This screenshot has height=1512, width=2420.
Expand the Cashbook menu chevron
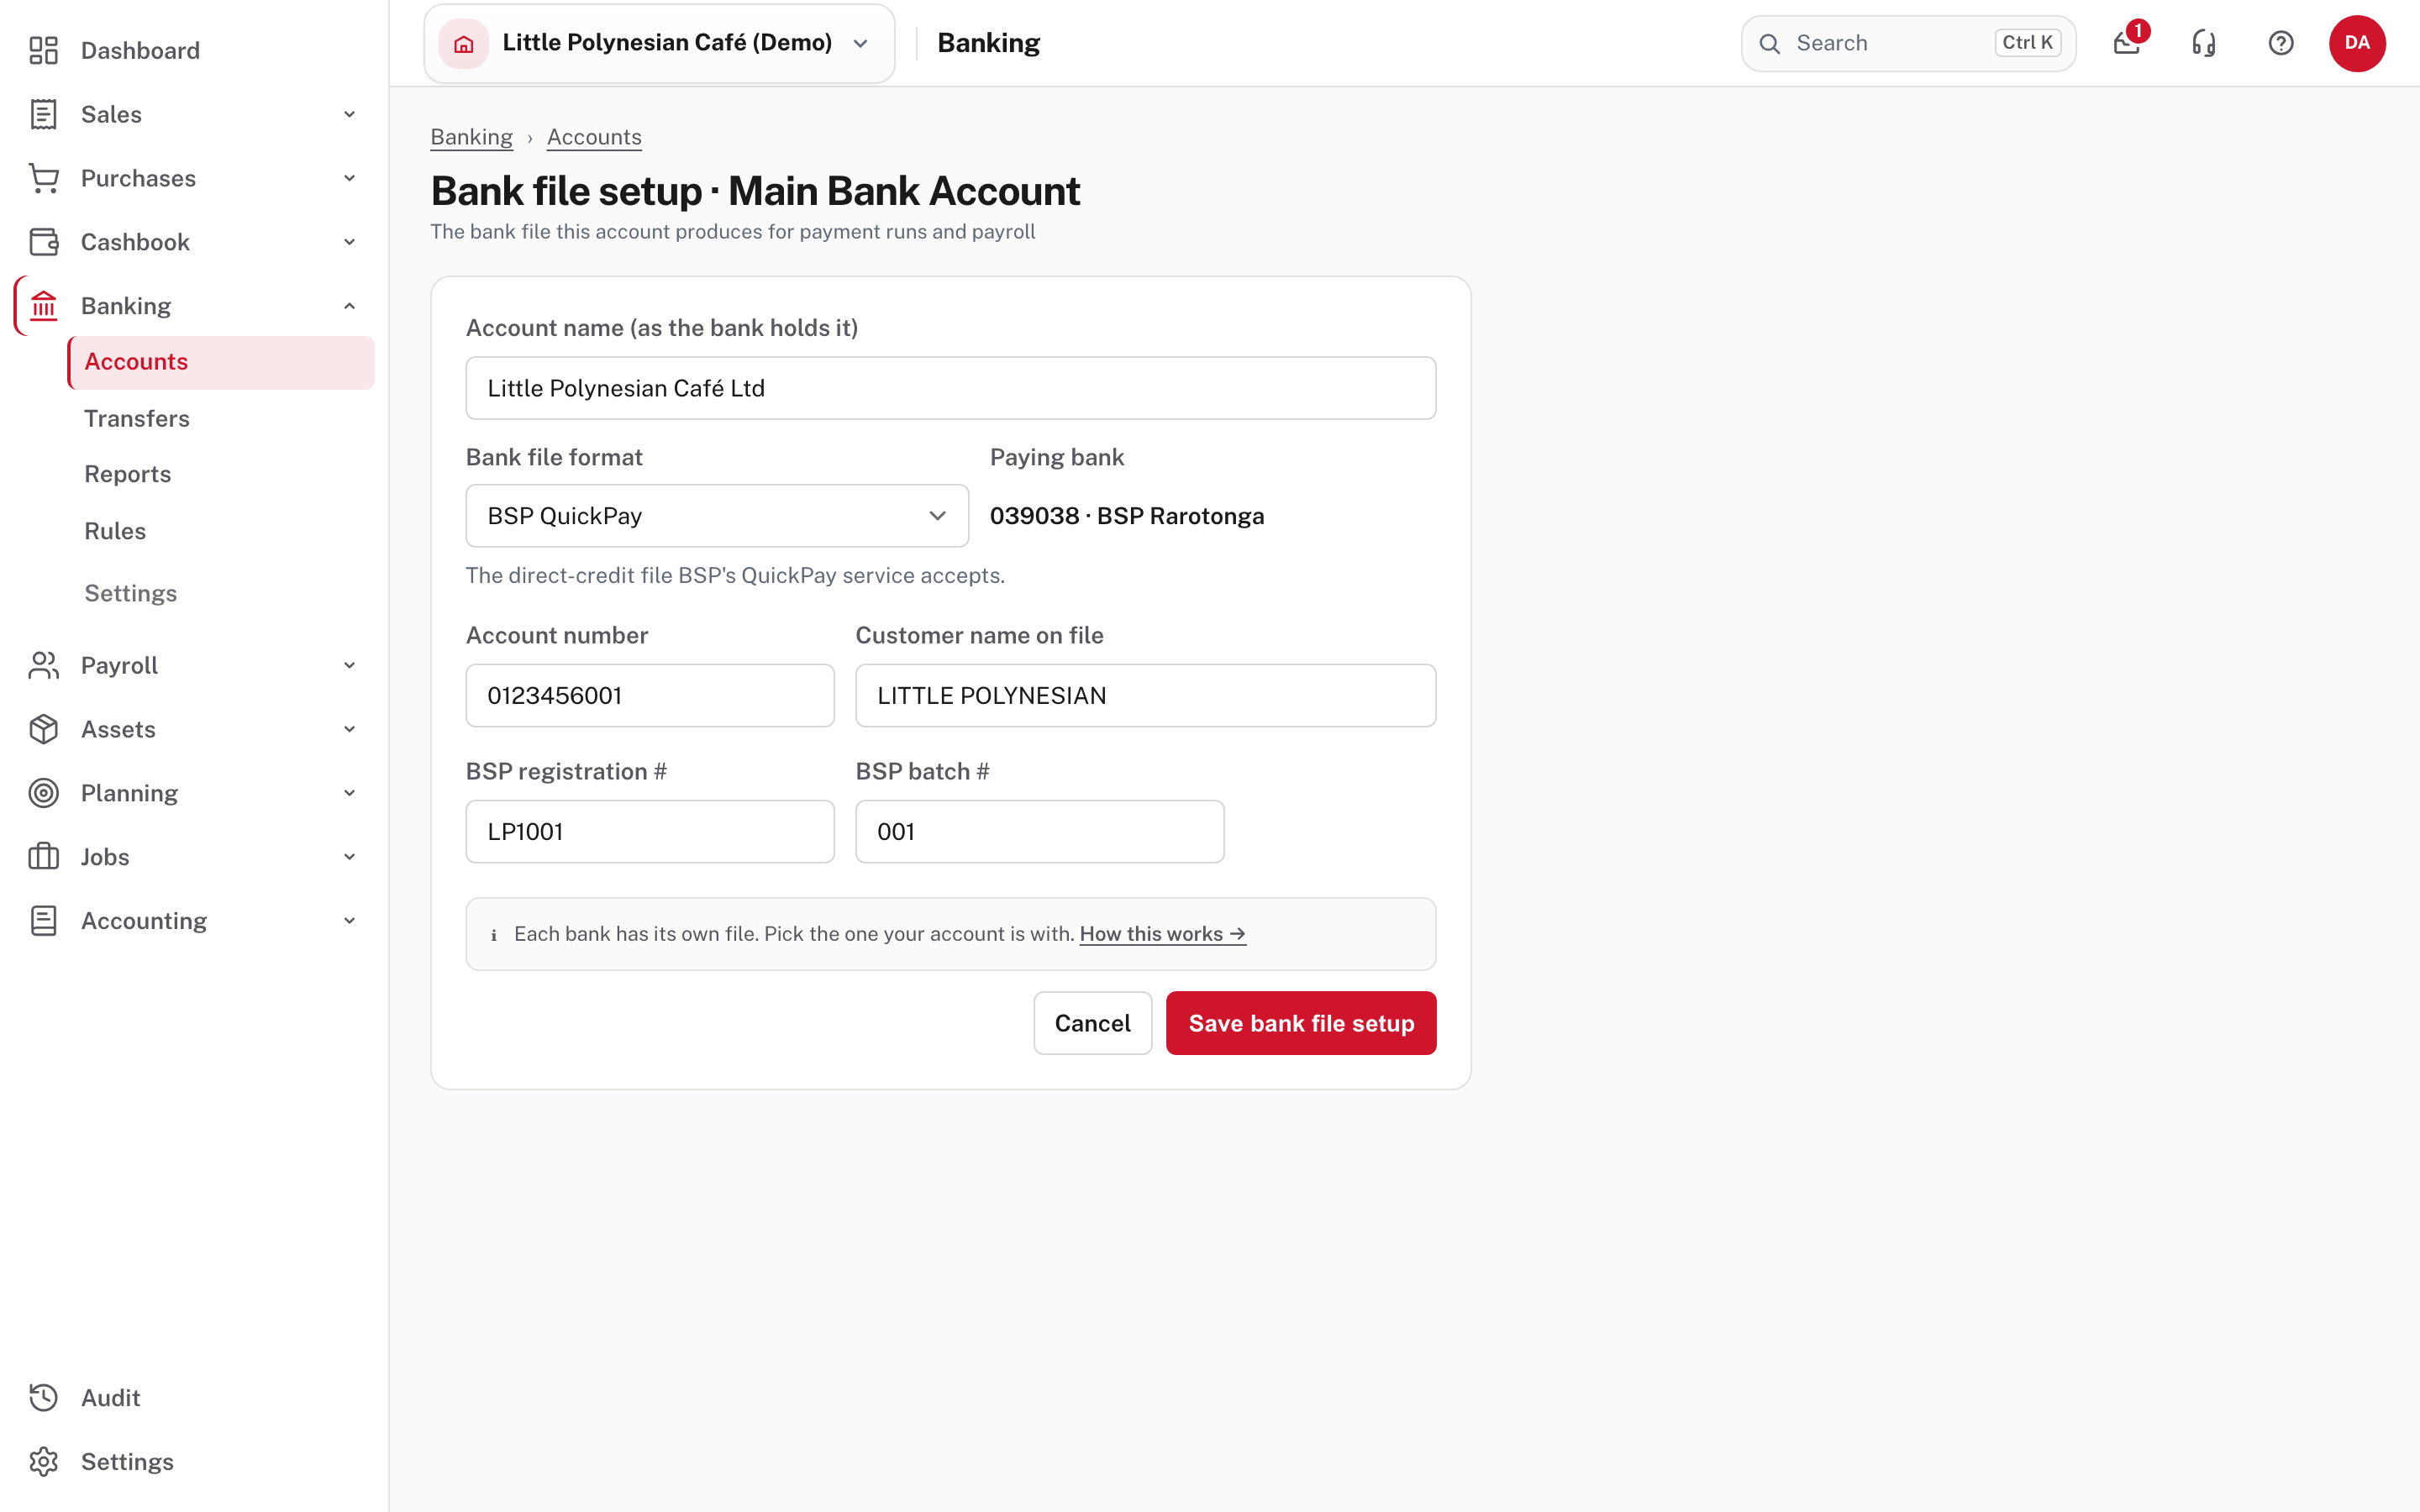(350, 242)
